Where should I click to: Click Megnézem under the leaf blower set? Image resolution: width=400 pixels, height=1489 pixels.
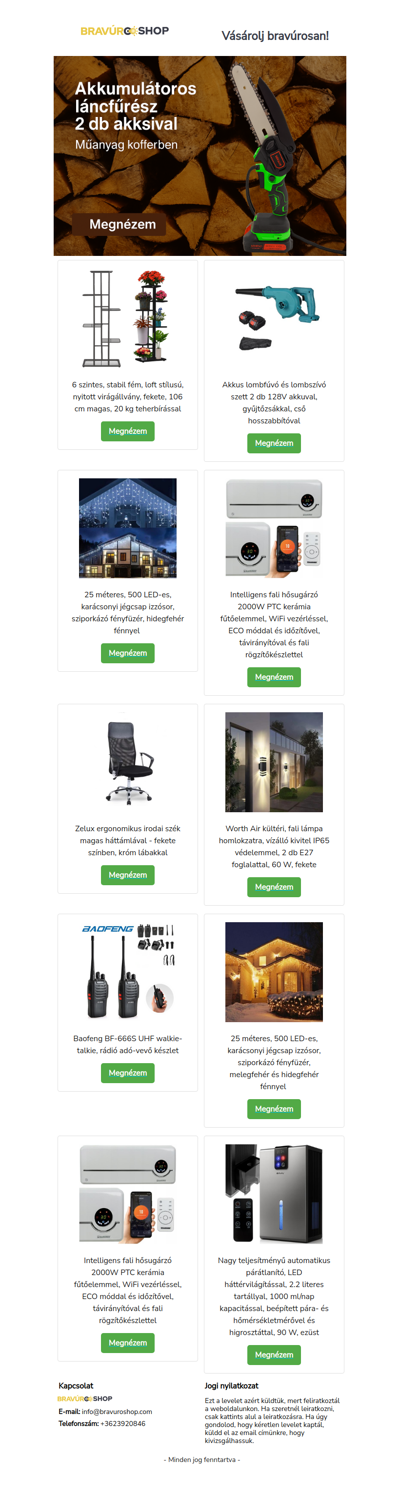coord(274,443)
